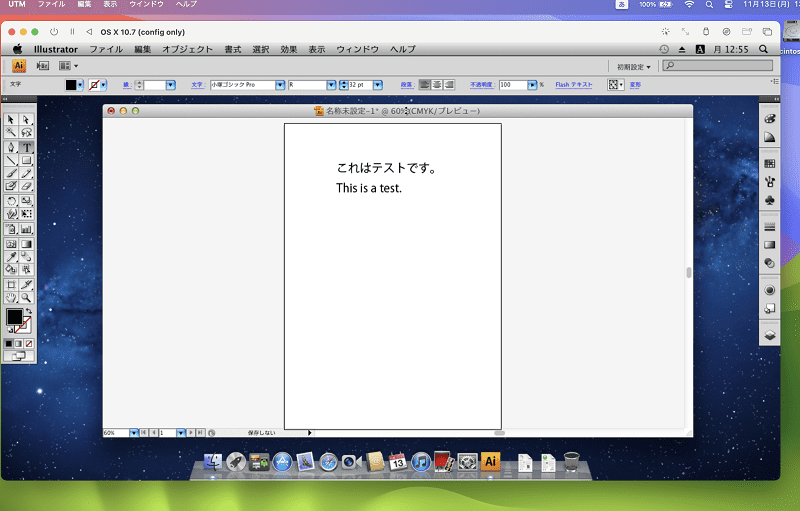Set paragraph alignment to left
The height and width of the screenshot is (511, 800).
[x=424, y=85]
